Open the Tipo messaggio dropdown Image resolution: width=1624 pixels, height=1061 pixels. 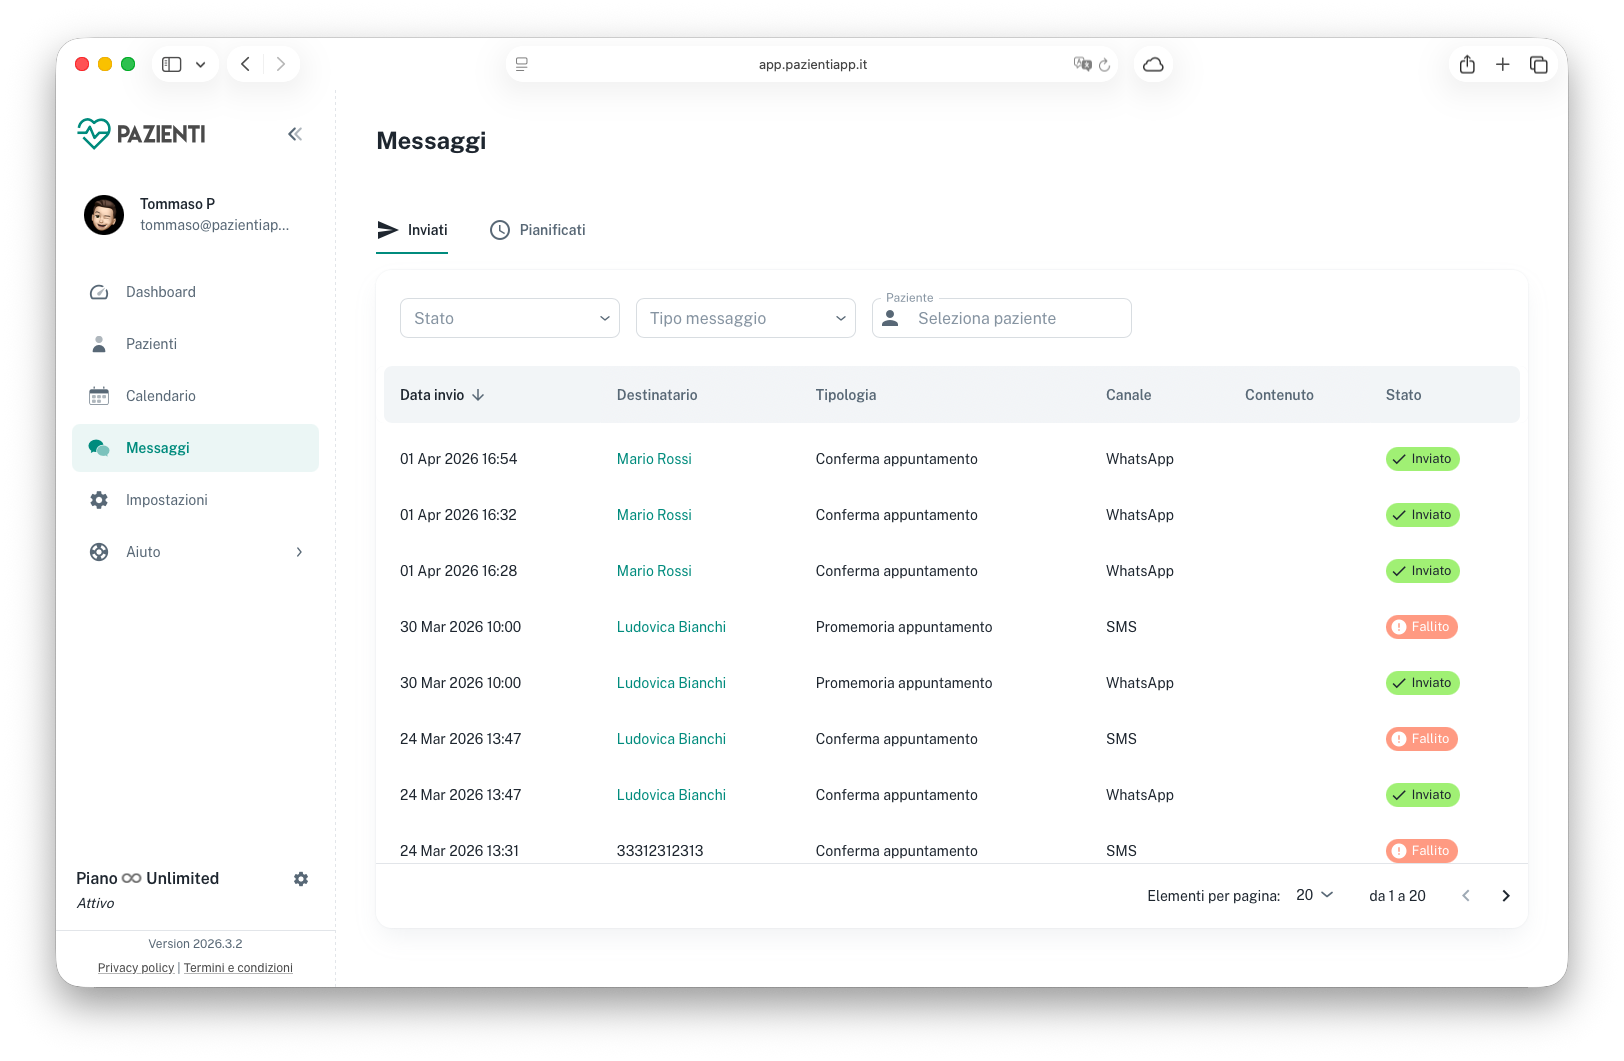(746, 318)
